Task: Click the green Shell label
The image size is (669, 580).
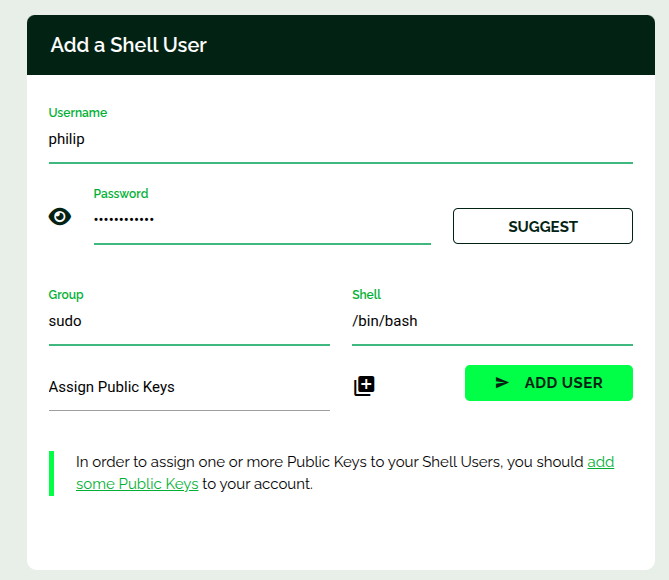Action: click(x=366, y=295)
